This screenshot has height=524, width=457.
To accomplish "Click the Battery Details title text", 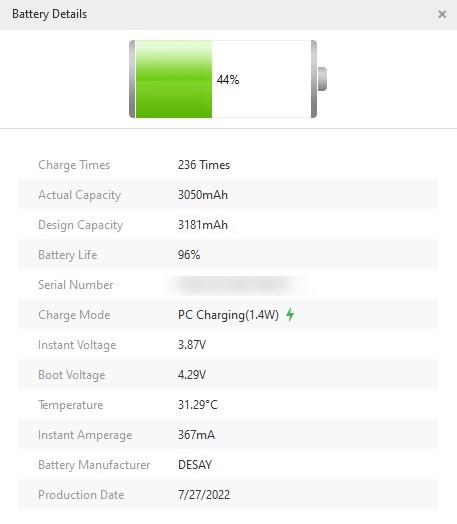I will coord(49,14).
